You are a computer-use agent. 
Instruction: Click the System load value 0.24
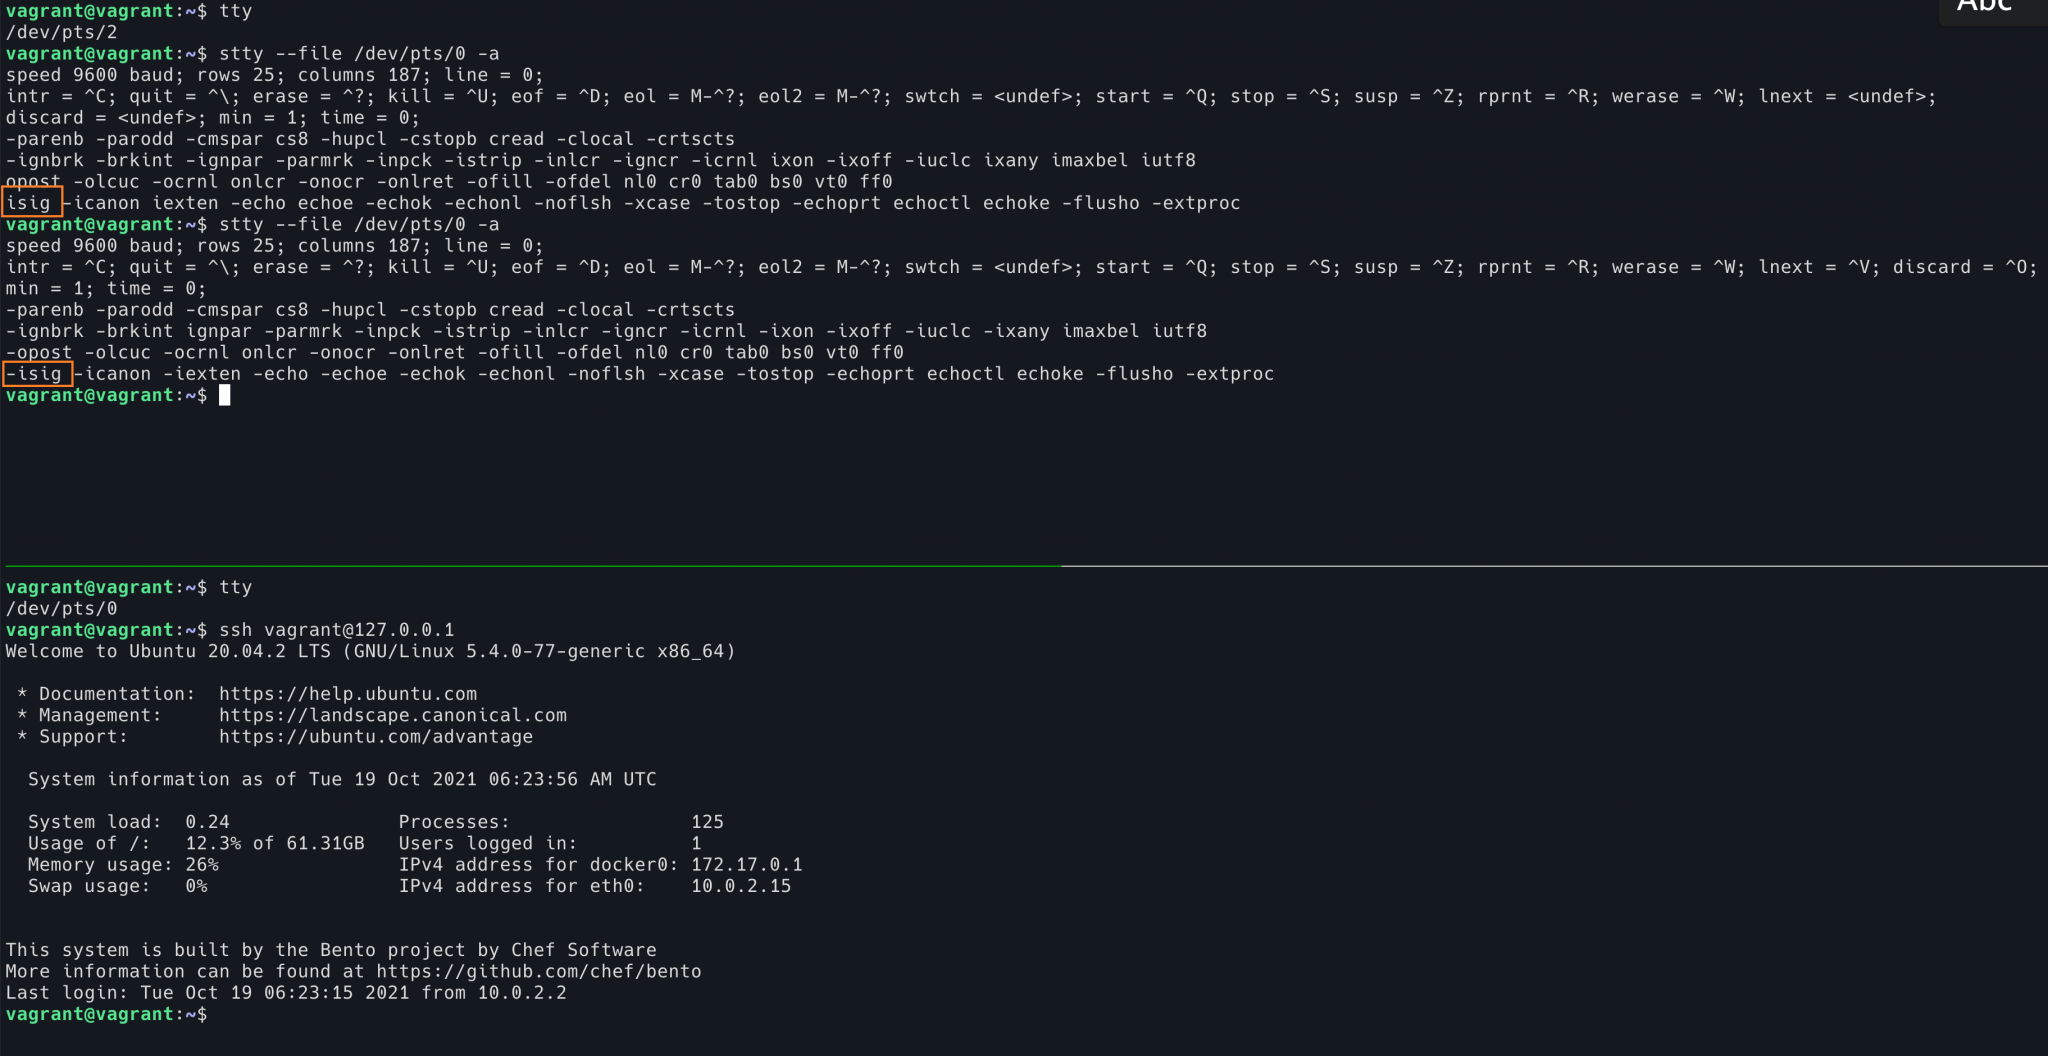pyautogui.click(x=207, y=822)
